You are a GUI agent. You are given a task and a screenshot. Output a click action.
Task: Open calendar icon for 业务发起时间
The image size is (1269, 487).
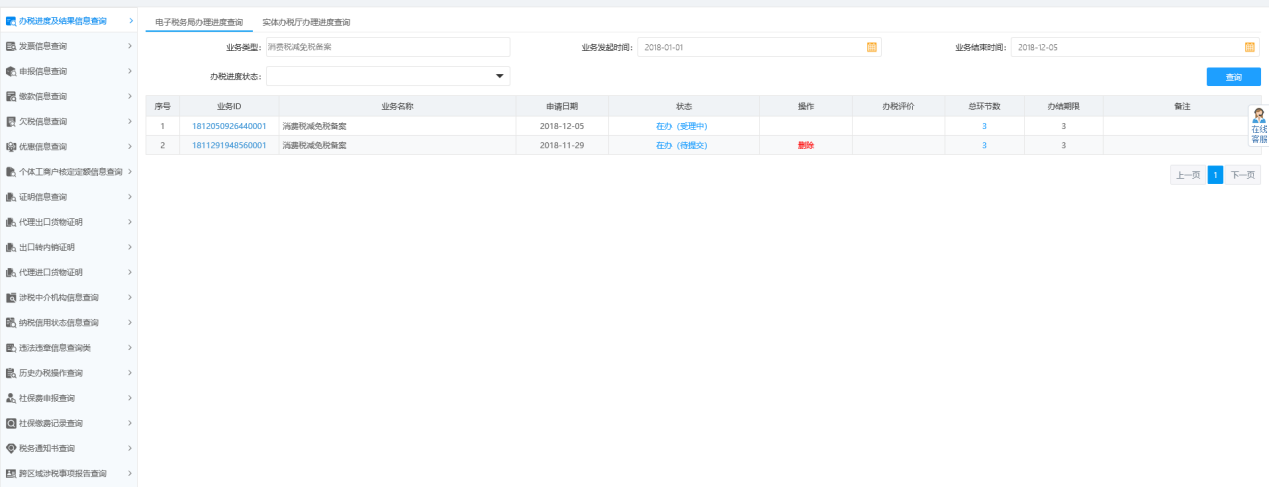871,47
